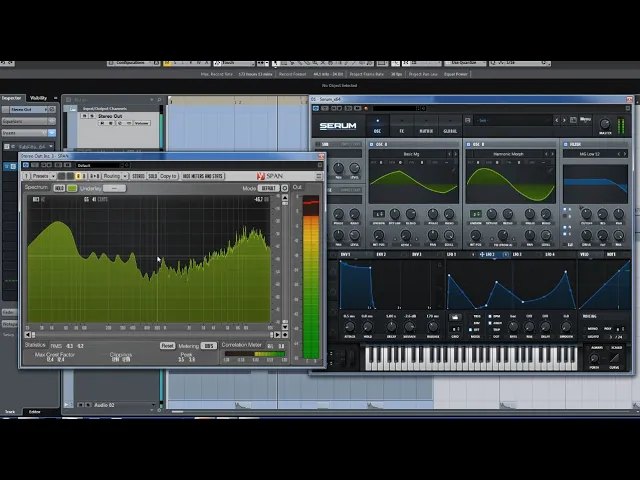Click the SPAN spectrum Hold button
This screenshot has height=480, width=640.
point(59,188)
